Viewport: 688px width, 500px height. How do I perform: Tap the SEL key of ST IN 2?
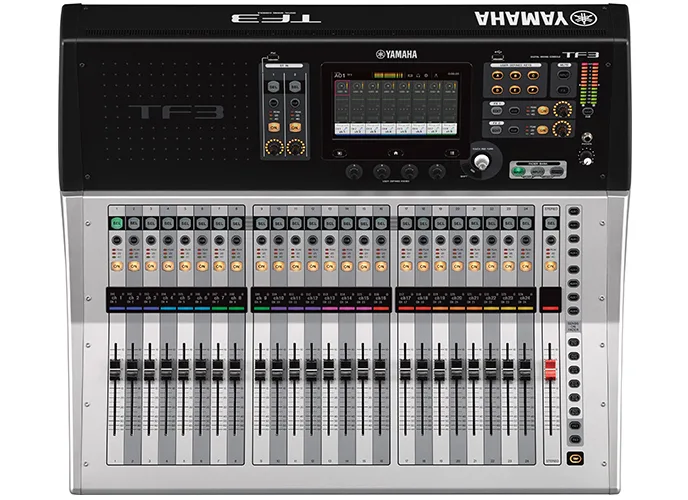pos(295,87)
